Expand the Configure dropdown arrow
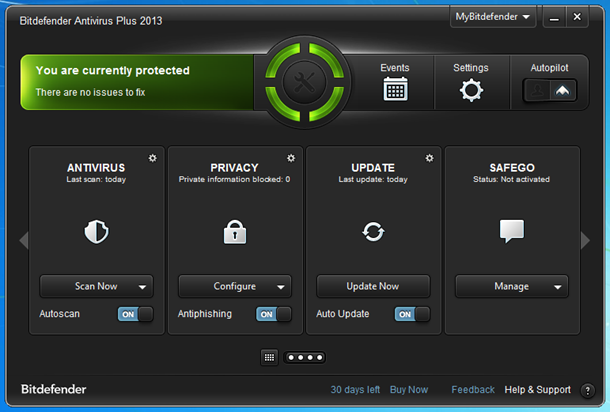This screenshot has height=412, width=610. [280, 287]
